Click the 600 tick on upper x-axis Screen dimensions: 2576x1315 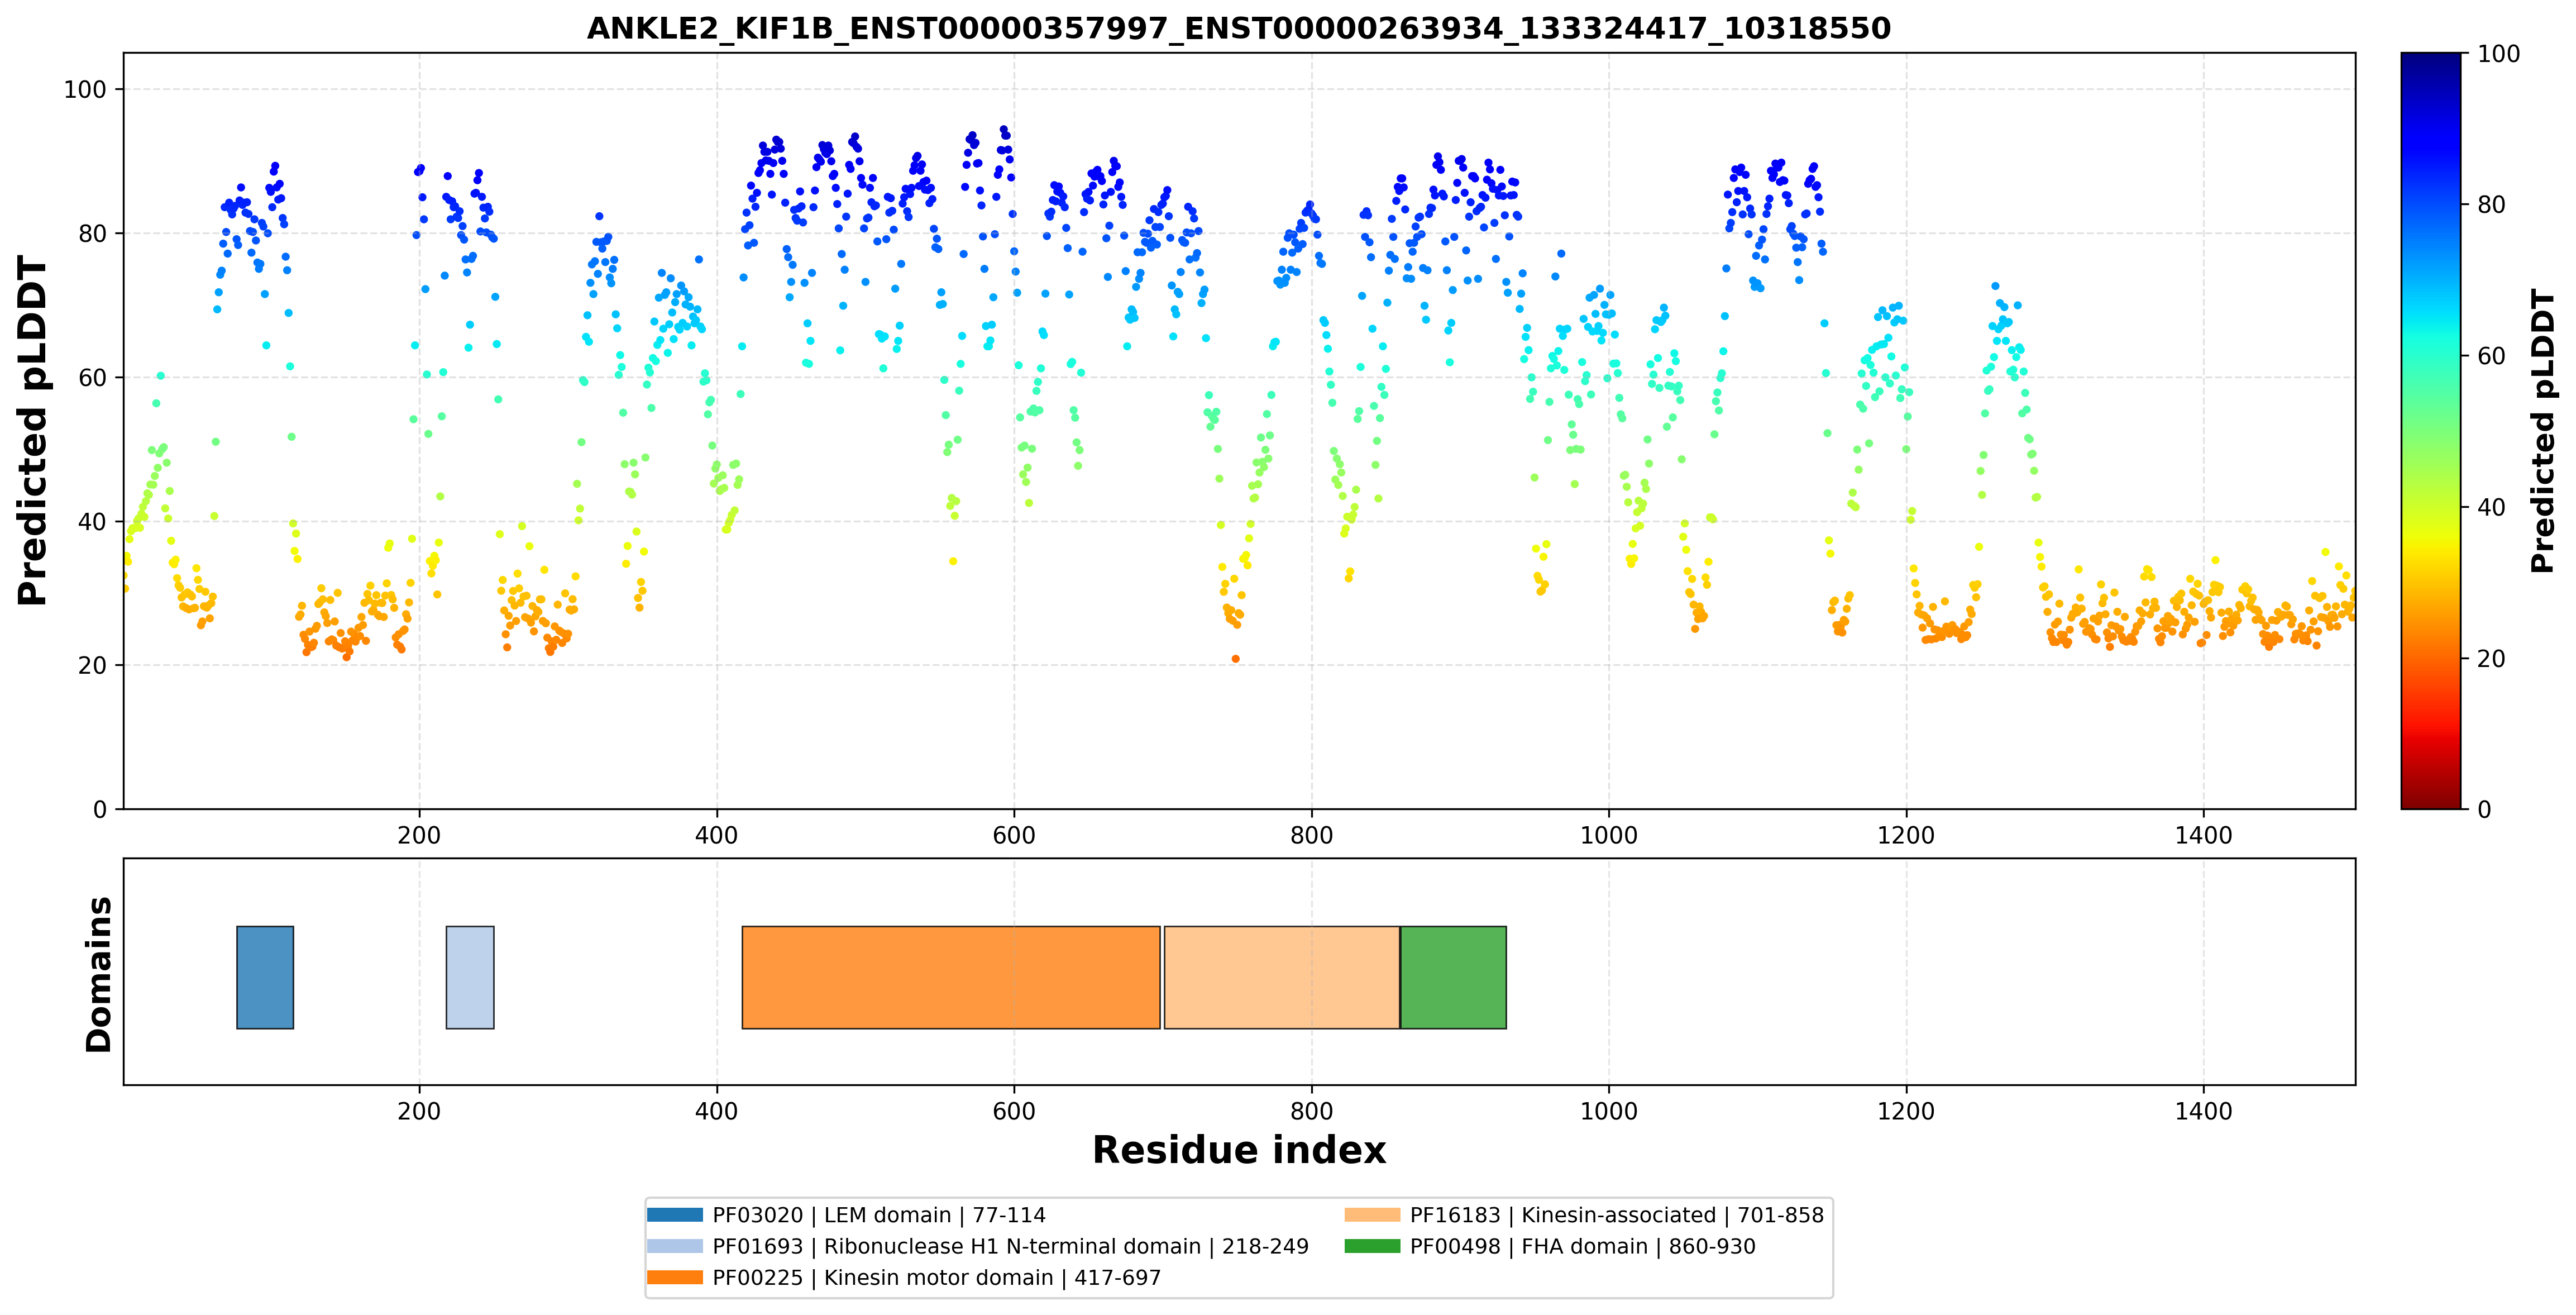point(1014,835)
